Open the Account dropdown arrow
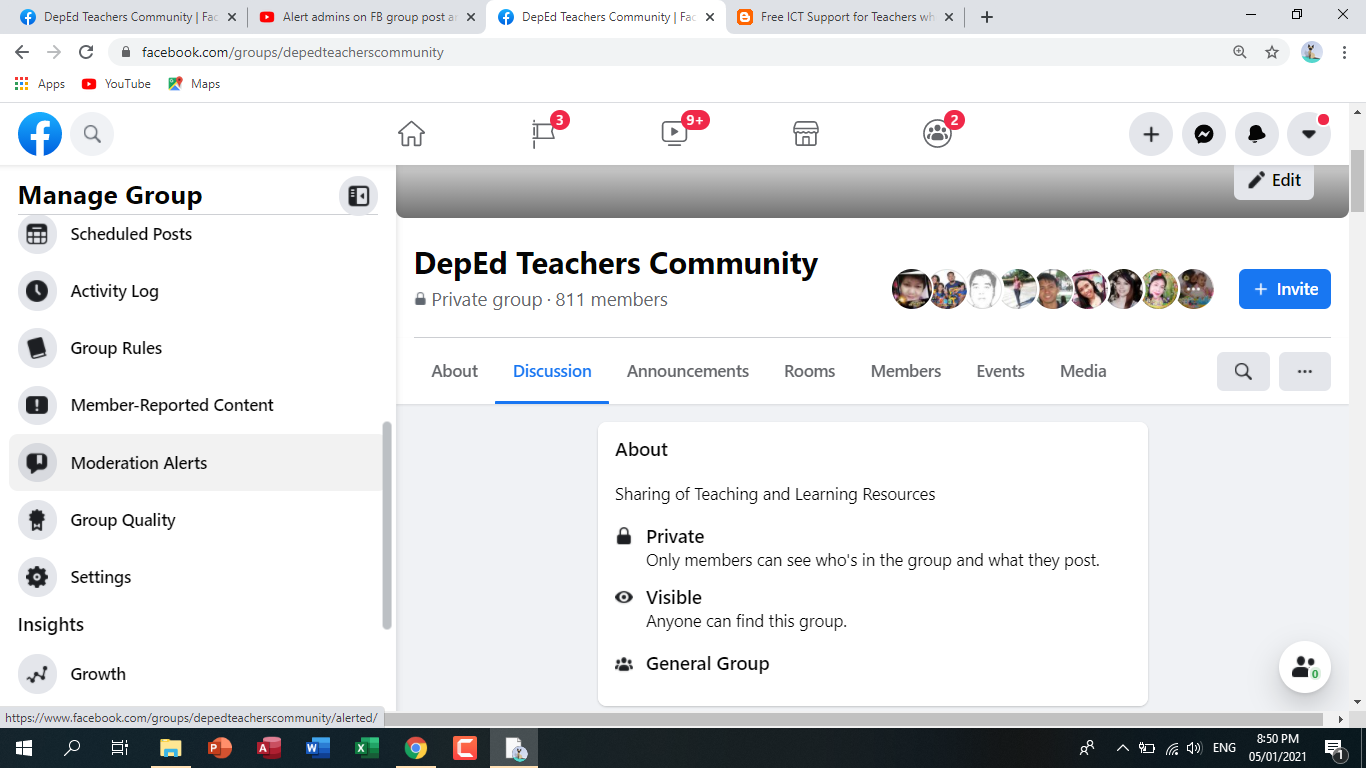The height and width of the screenshot is (768, 1366). 1309,134
